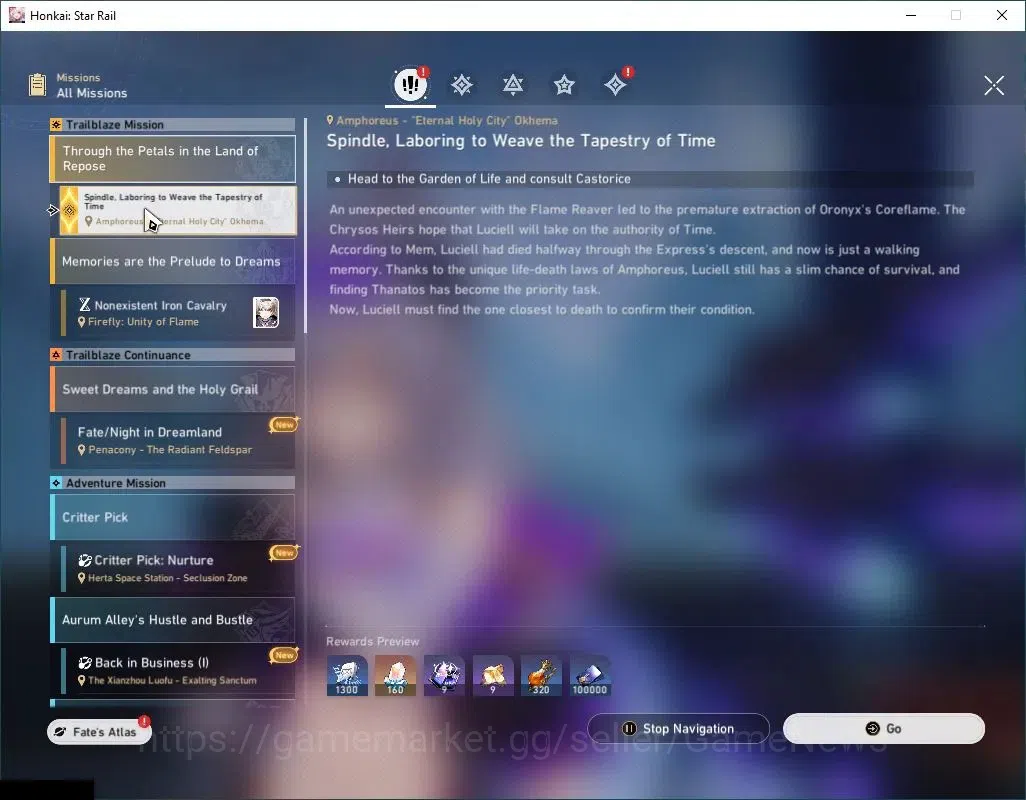1026x800 pixels.
Task: Click the 100000 credits reward icon
Action: pos(590,675)
